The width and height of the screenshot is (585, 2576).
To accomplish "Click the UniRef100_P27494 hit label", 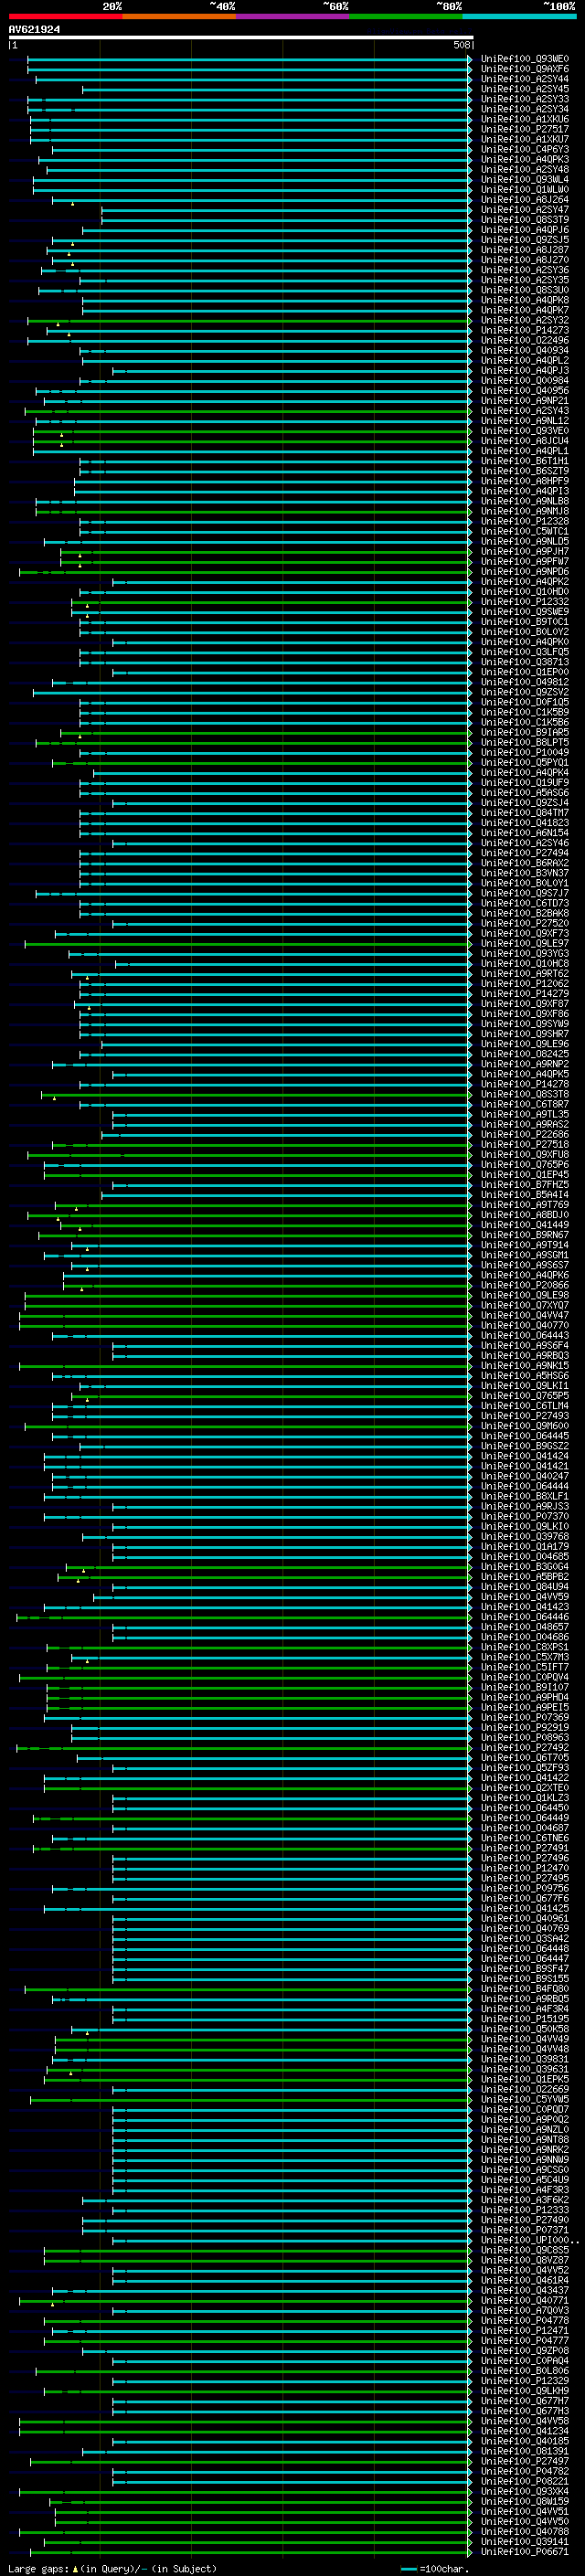I will (525, 853).
